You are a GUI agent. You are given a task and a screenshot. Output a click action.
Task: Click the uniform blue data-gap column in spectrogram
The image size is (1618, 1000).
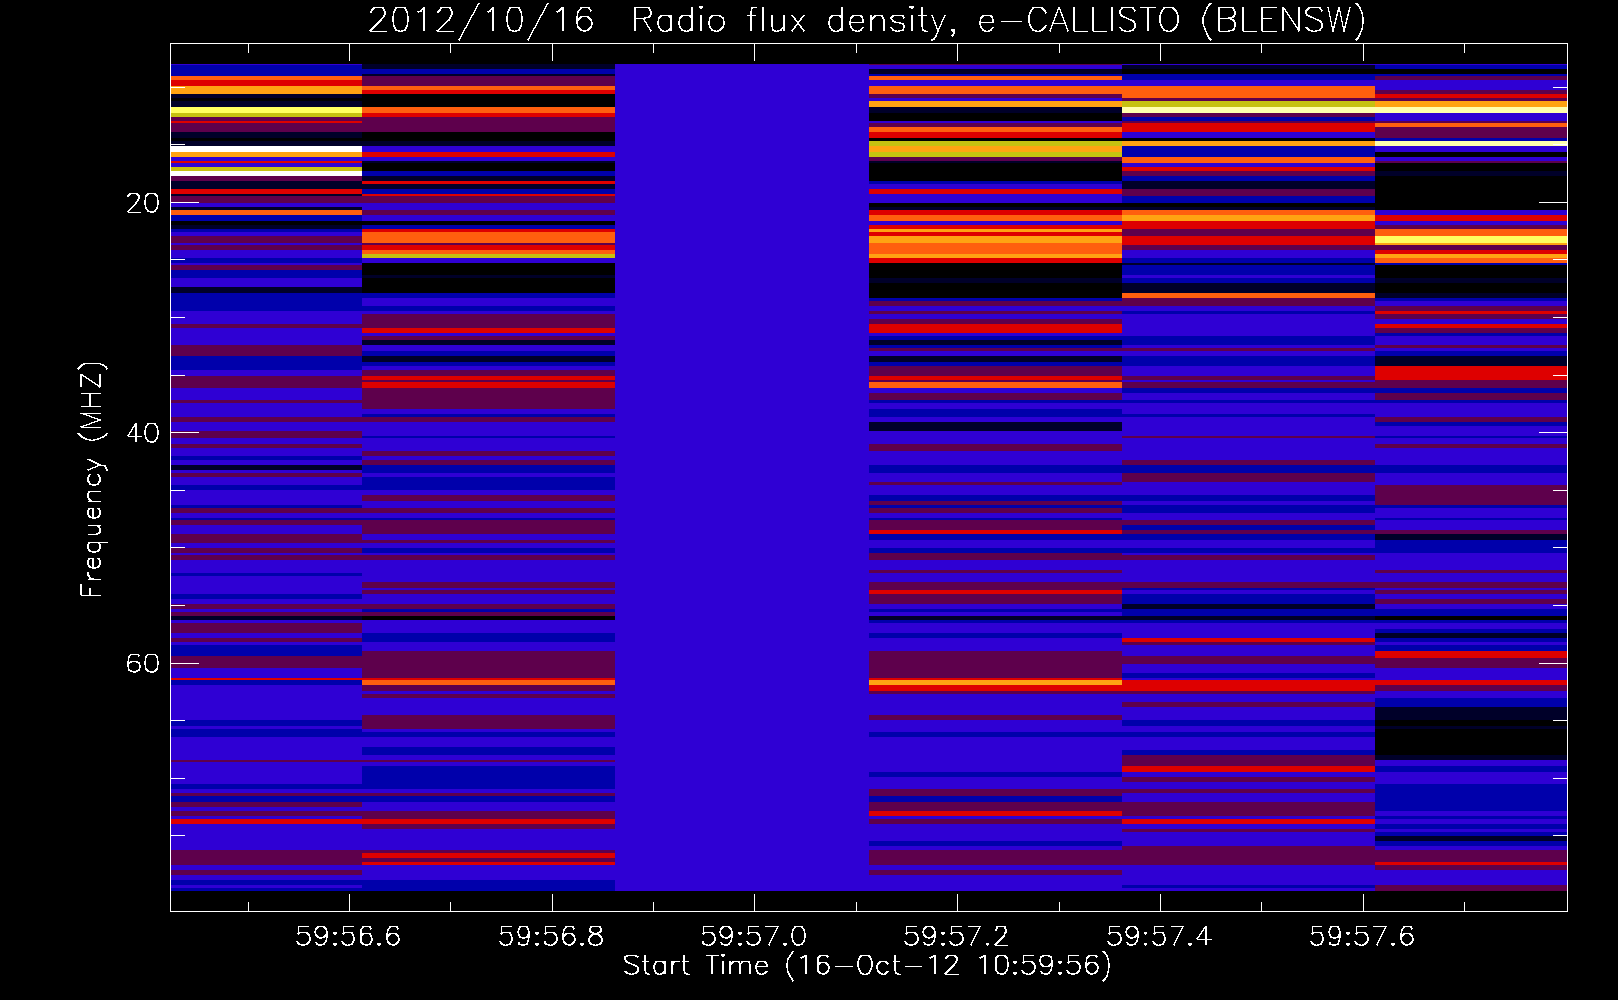742,477
